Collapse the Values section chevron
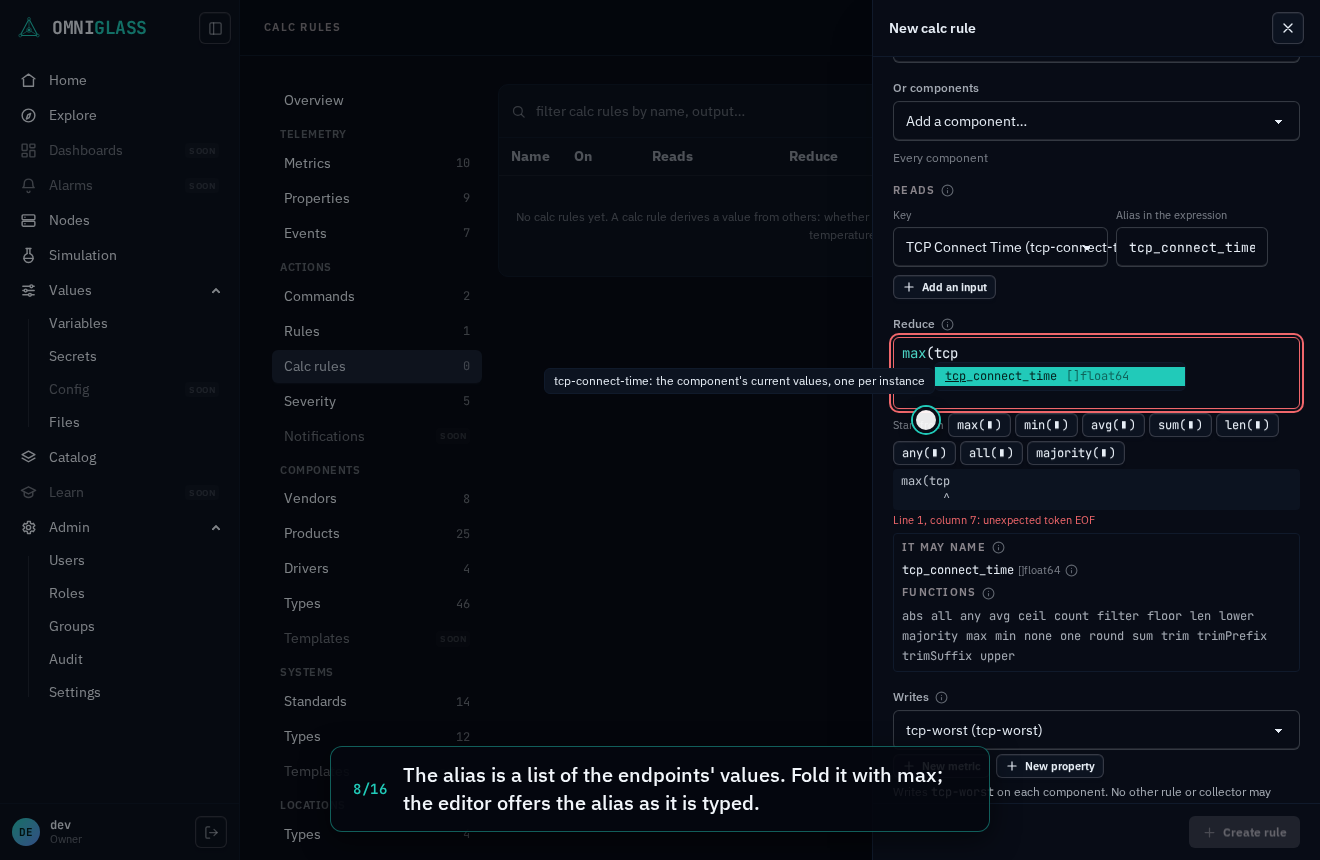 click(216, 290)
